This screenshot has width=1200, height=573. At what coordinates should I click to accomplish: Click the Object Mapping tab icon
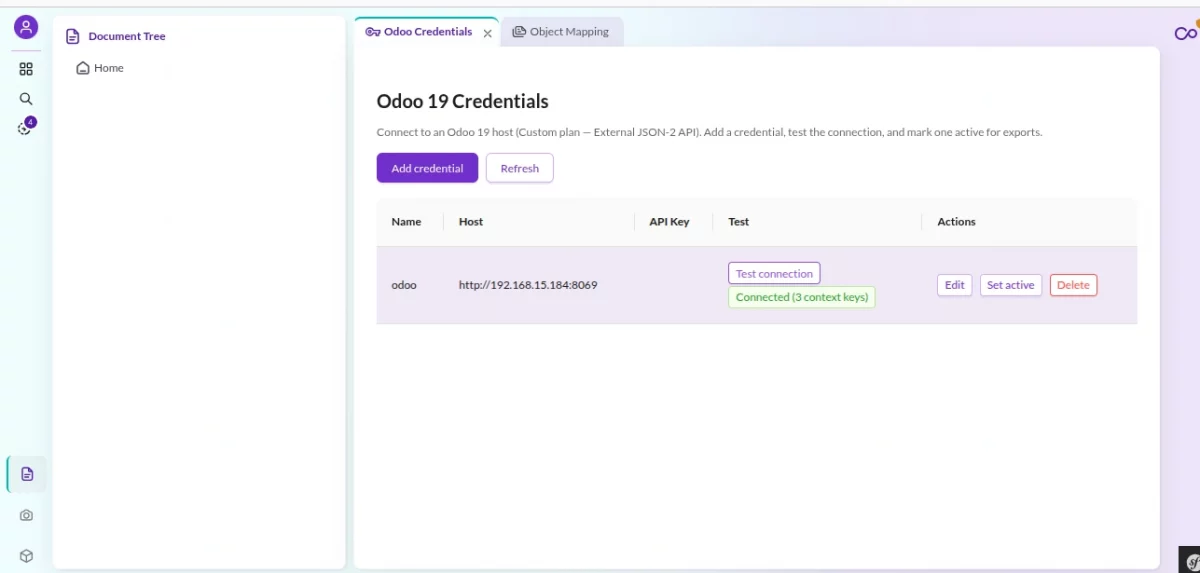519,32
